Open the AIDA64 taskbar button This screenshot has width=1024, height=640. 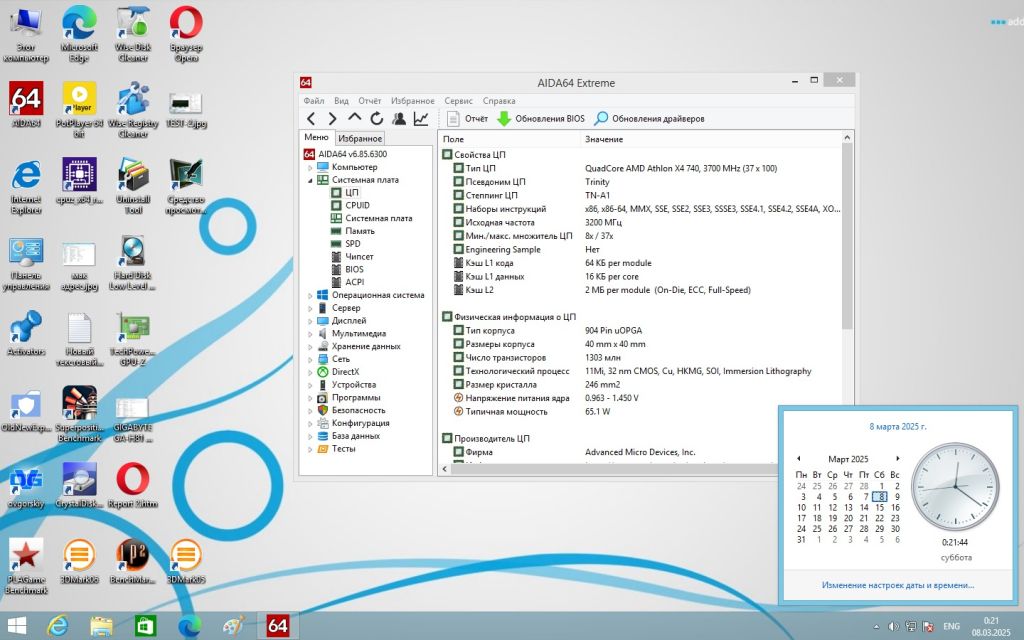(278, 626)
